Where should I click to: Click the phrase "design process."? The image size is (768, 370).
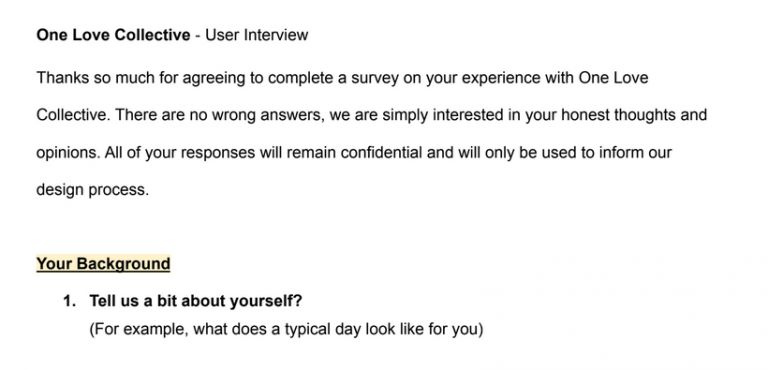click(93, 190)
